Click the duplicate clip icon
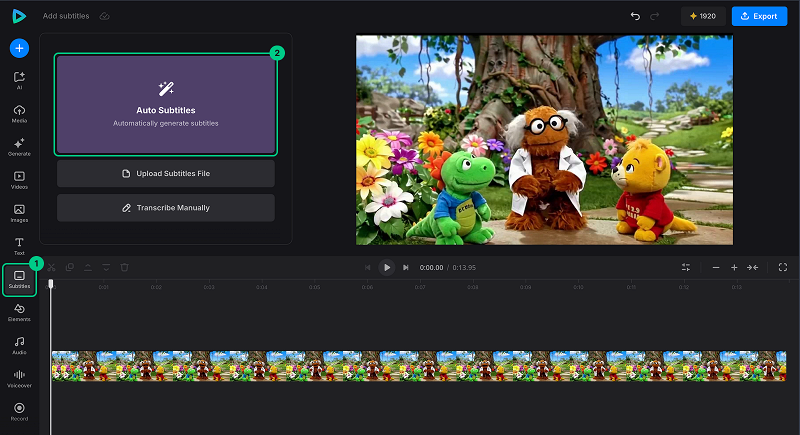Screen dimensions: 800x435 [x=70, y=267]
